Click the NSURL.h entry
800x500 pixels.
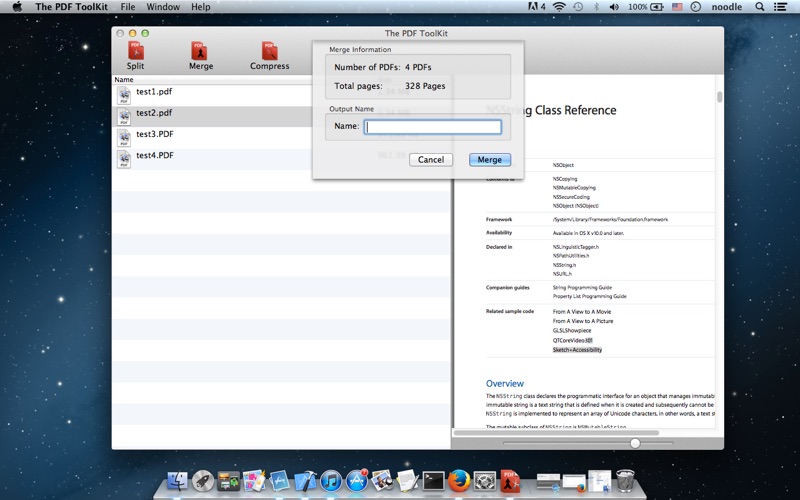click(562, 274)
